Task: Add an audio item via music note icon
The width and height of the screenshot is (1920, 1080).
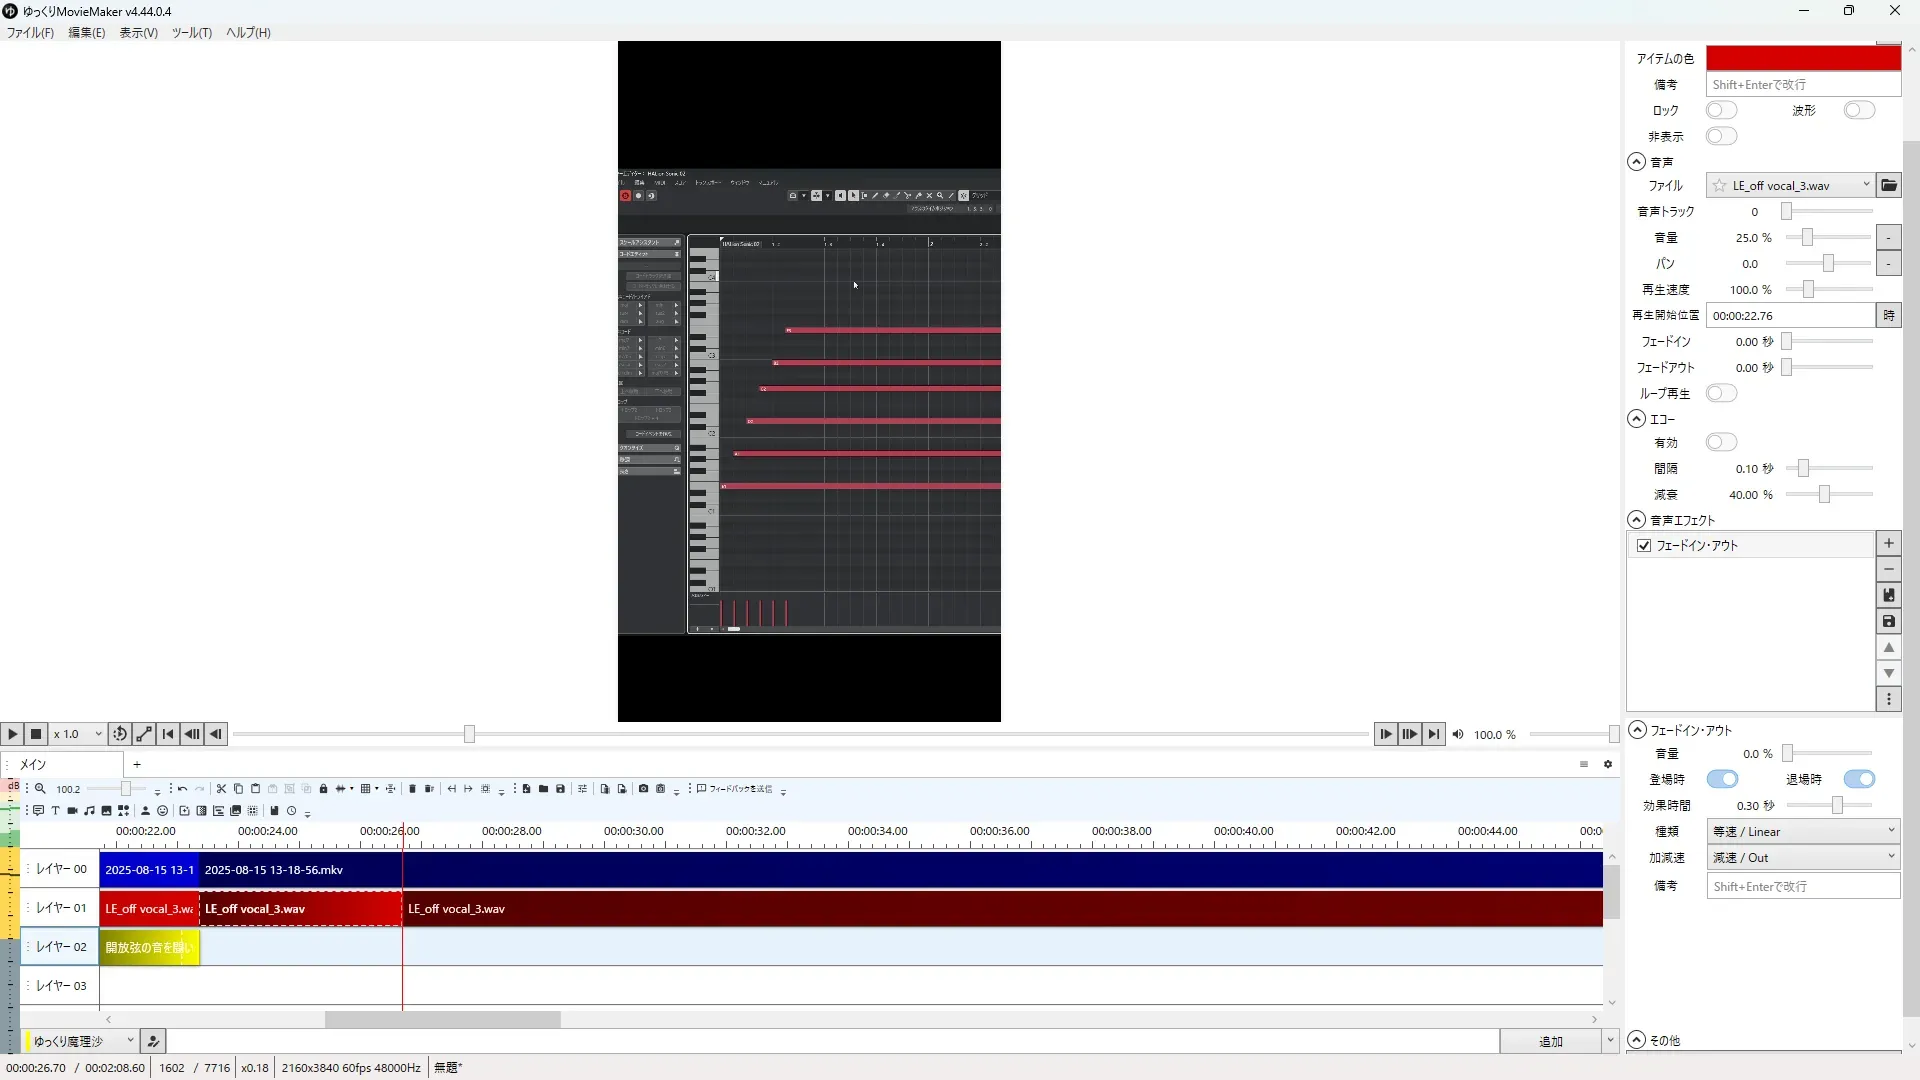Action: pos(89,811)
